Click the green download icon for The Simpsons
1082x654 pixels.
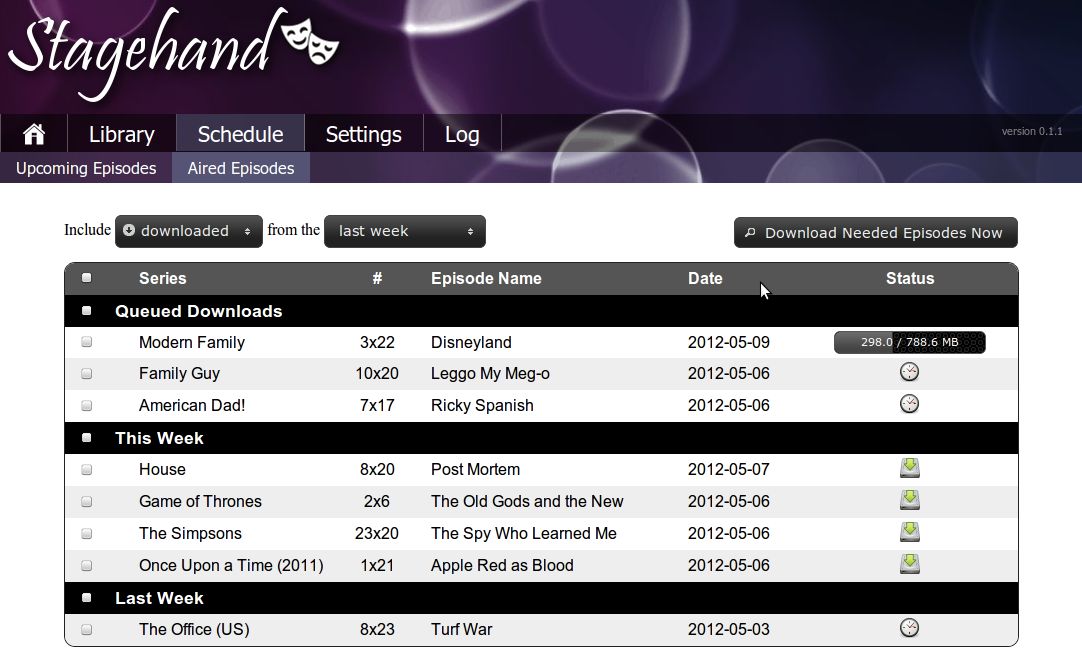[x=909, y=531]
